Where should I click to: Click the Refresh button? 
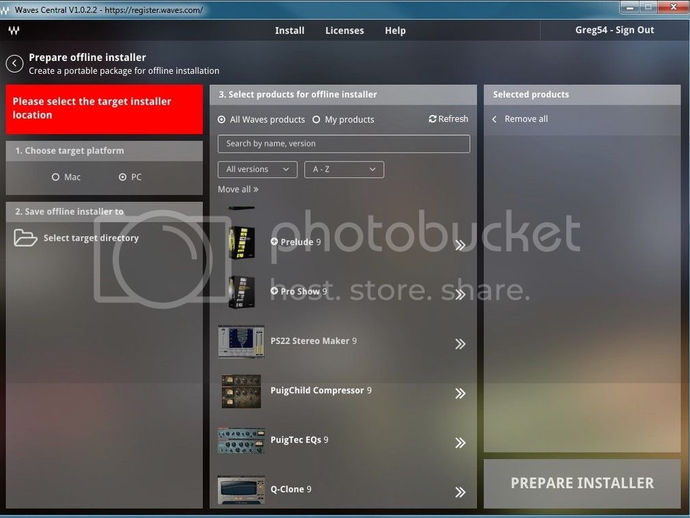[x=448, y=119]
